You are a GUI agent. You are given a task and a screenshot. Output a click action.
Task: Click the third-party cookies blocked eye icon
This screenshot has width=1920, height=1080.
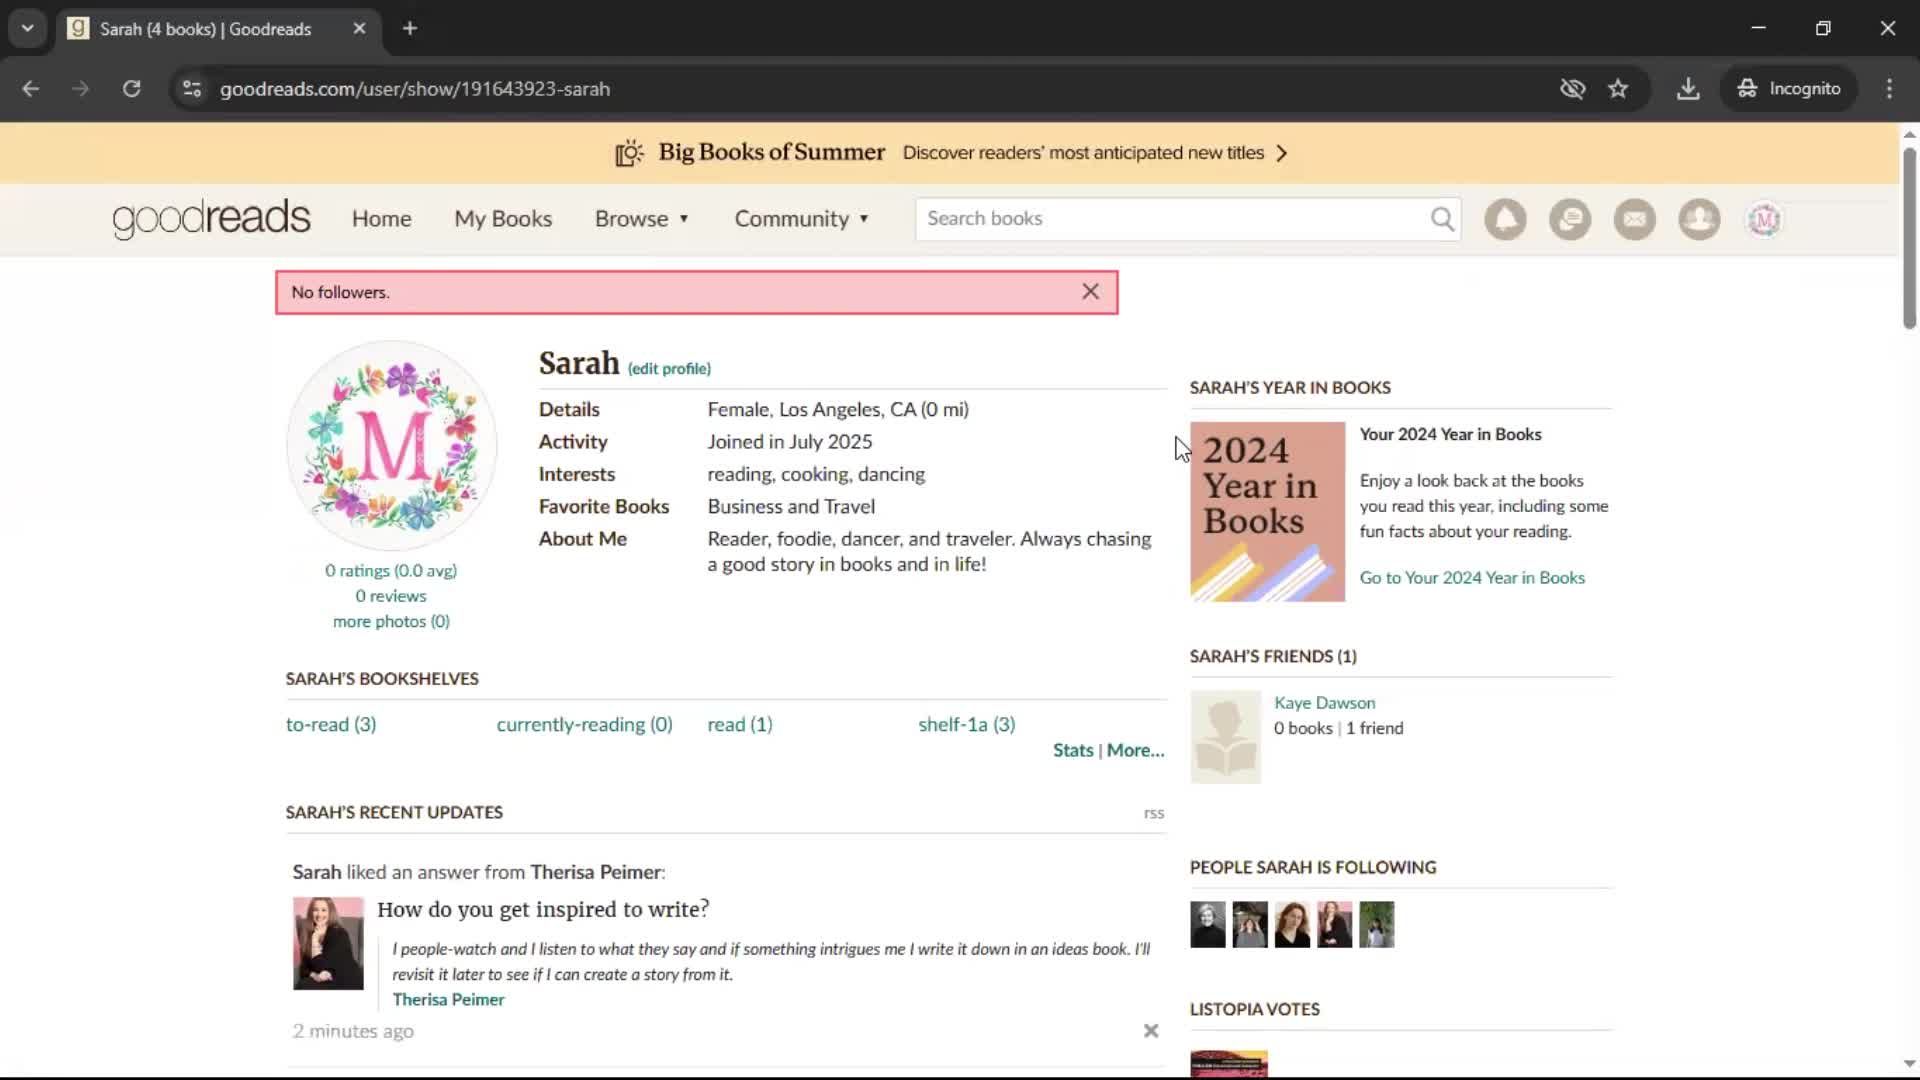(1572, 89)
